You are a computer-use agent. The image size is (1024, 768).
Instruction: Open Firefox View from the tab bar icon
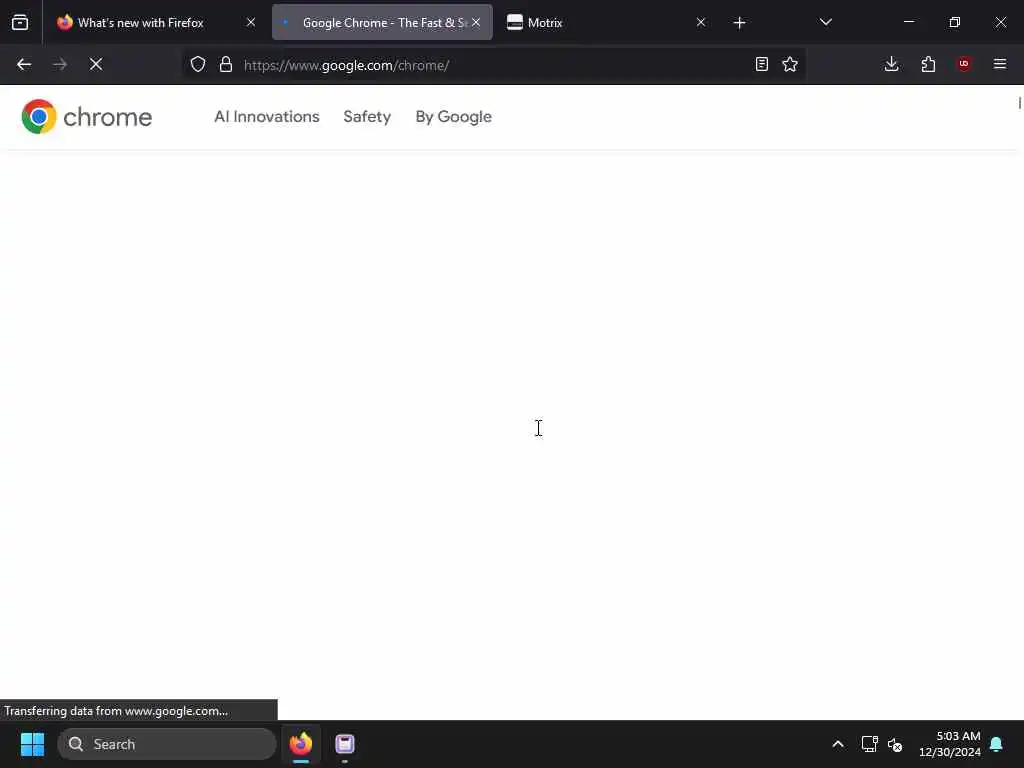[20, 22]
